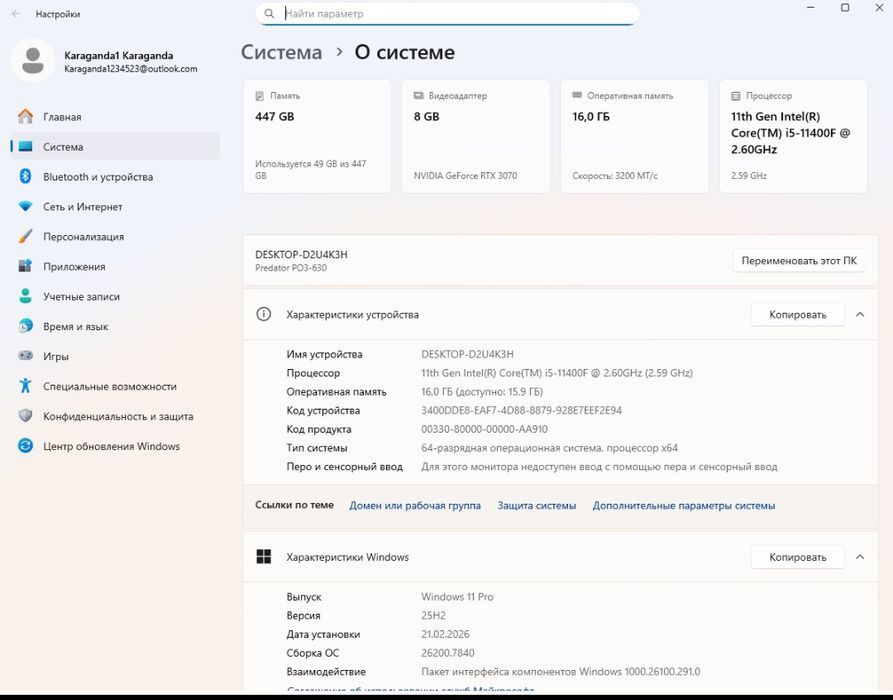This screenshot has width=893, height=700.
Task: Copy device specifications with Копировать button
Action: [797, 315]
